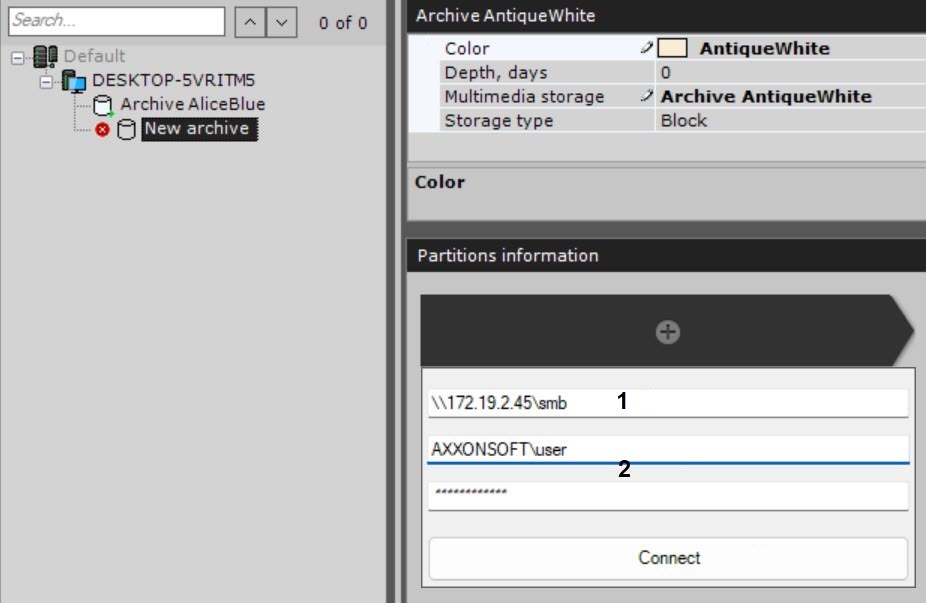Click the pencil icon in Multimedia storage row
This screenshot has width=926, height=603.
(x=647, y=96)
